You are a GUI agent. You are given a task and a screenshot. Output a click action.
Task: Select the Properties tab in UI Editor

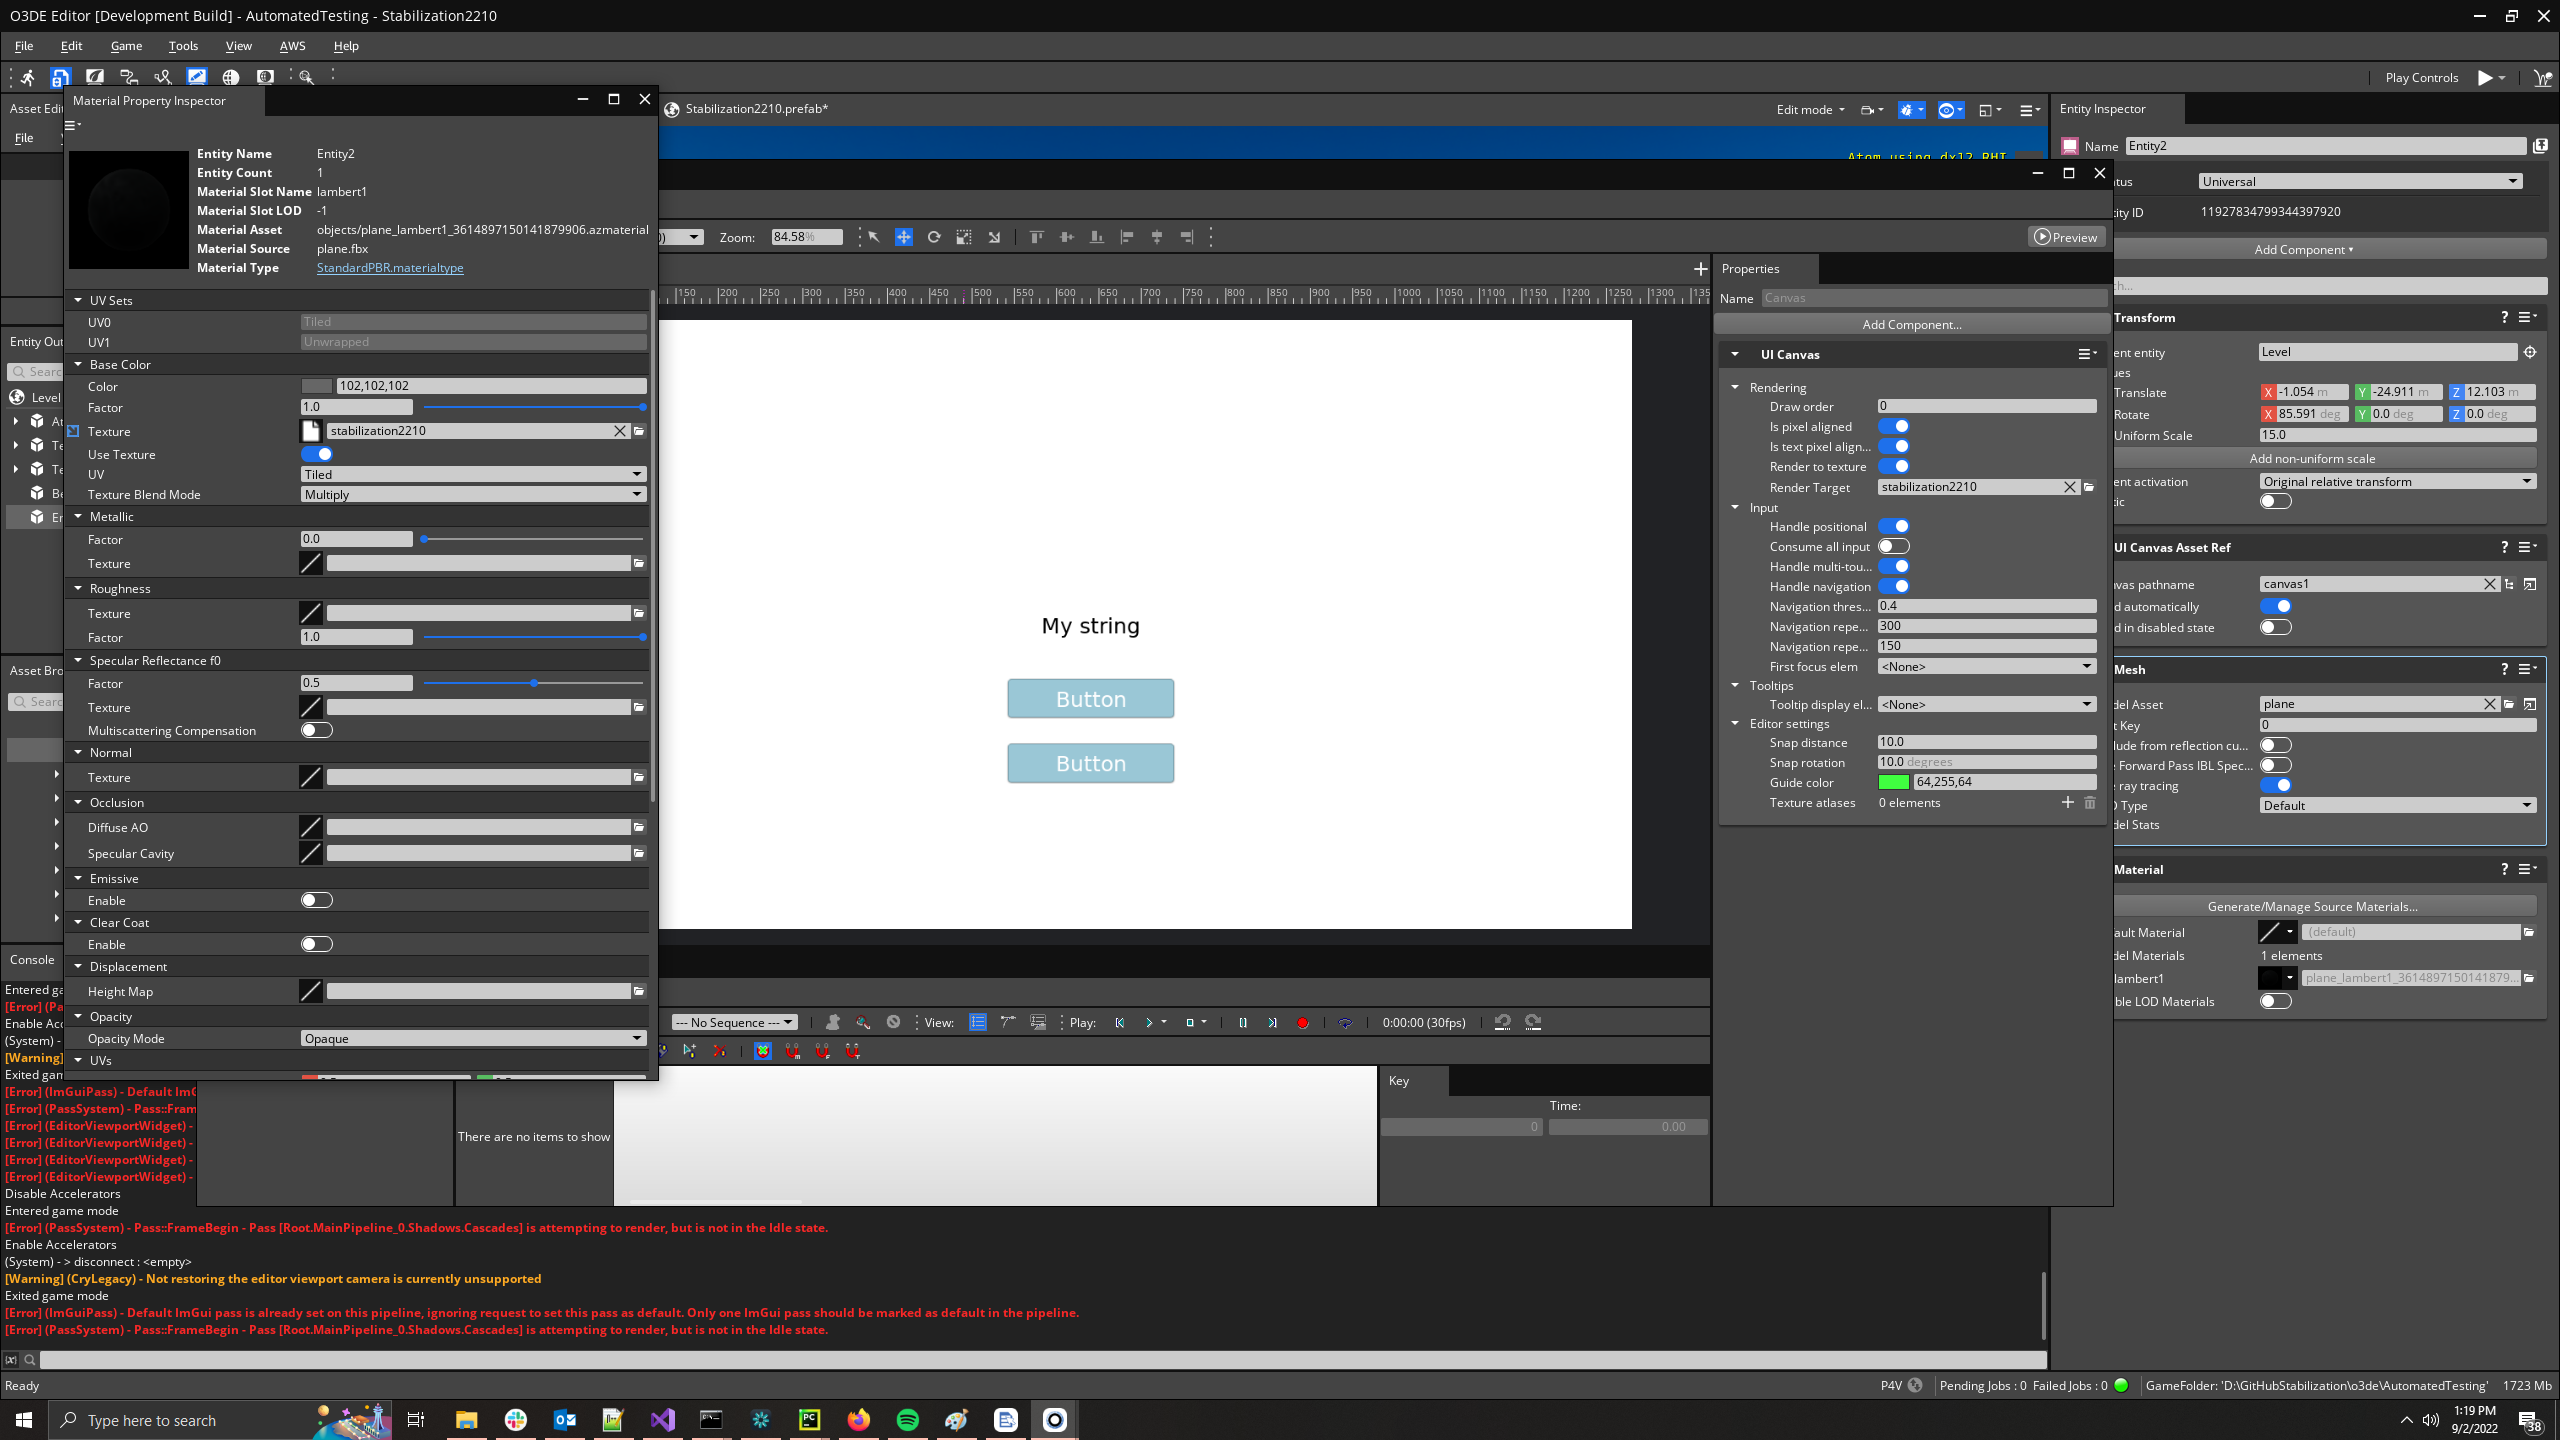tap(1750, 268)
